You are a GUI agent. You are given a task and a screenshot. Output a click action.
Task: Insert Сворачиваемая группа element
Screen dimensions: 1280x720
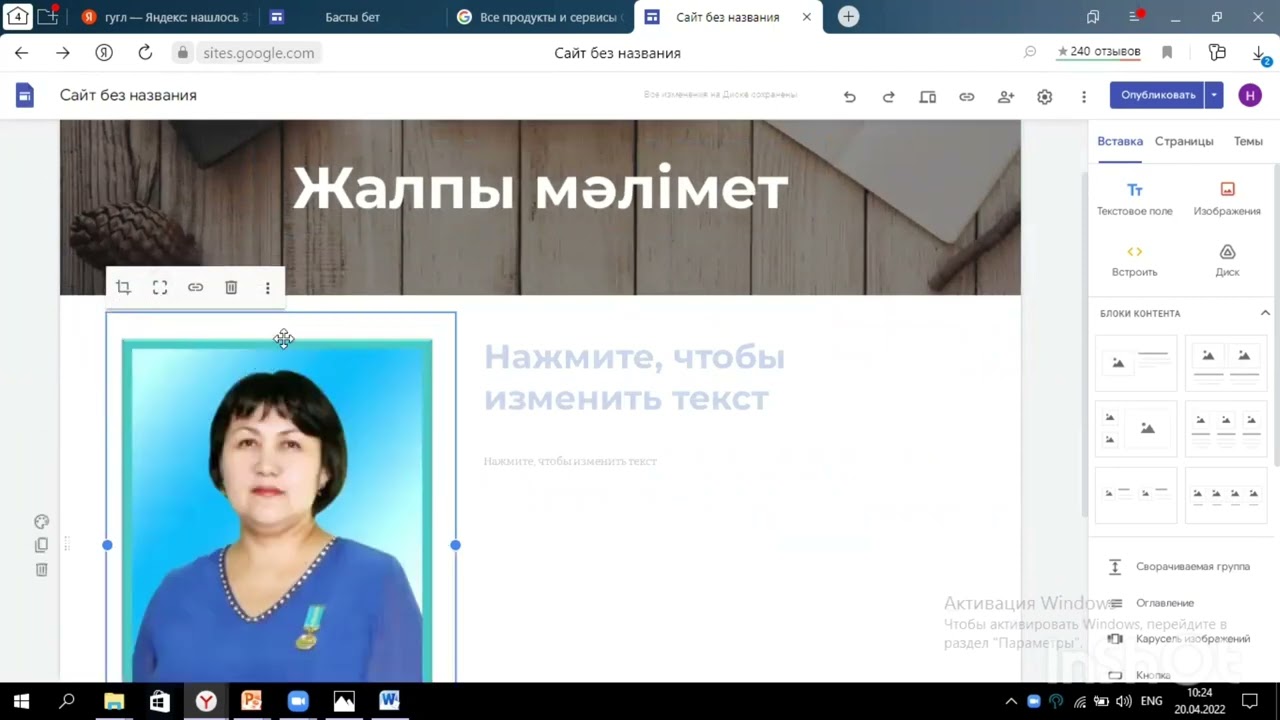pyautogui.click(x=1180, y=567)
